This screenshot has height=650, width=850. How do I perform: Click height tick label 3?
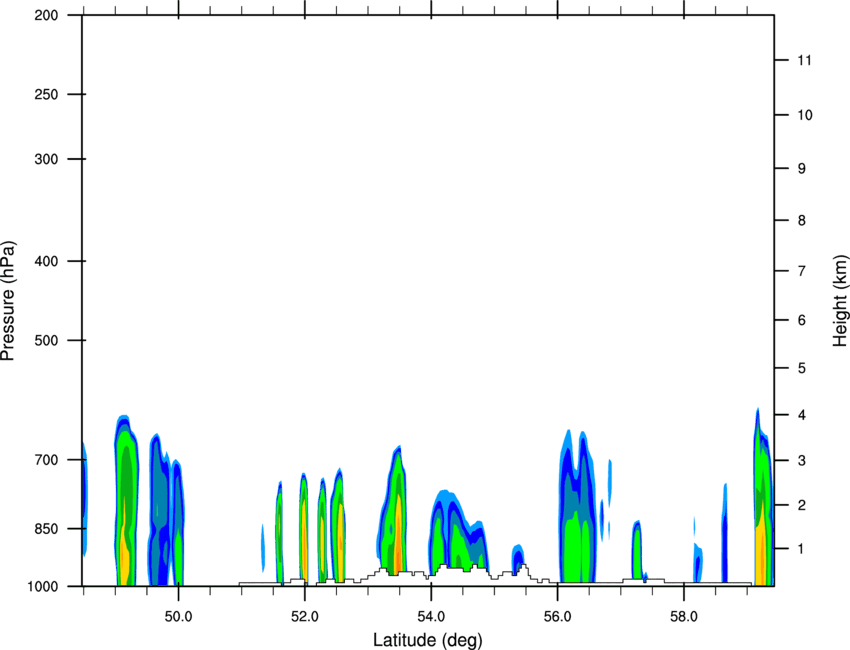[x=802, y=460]
